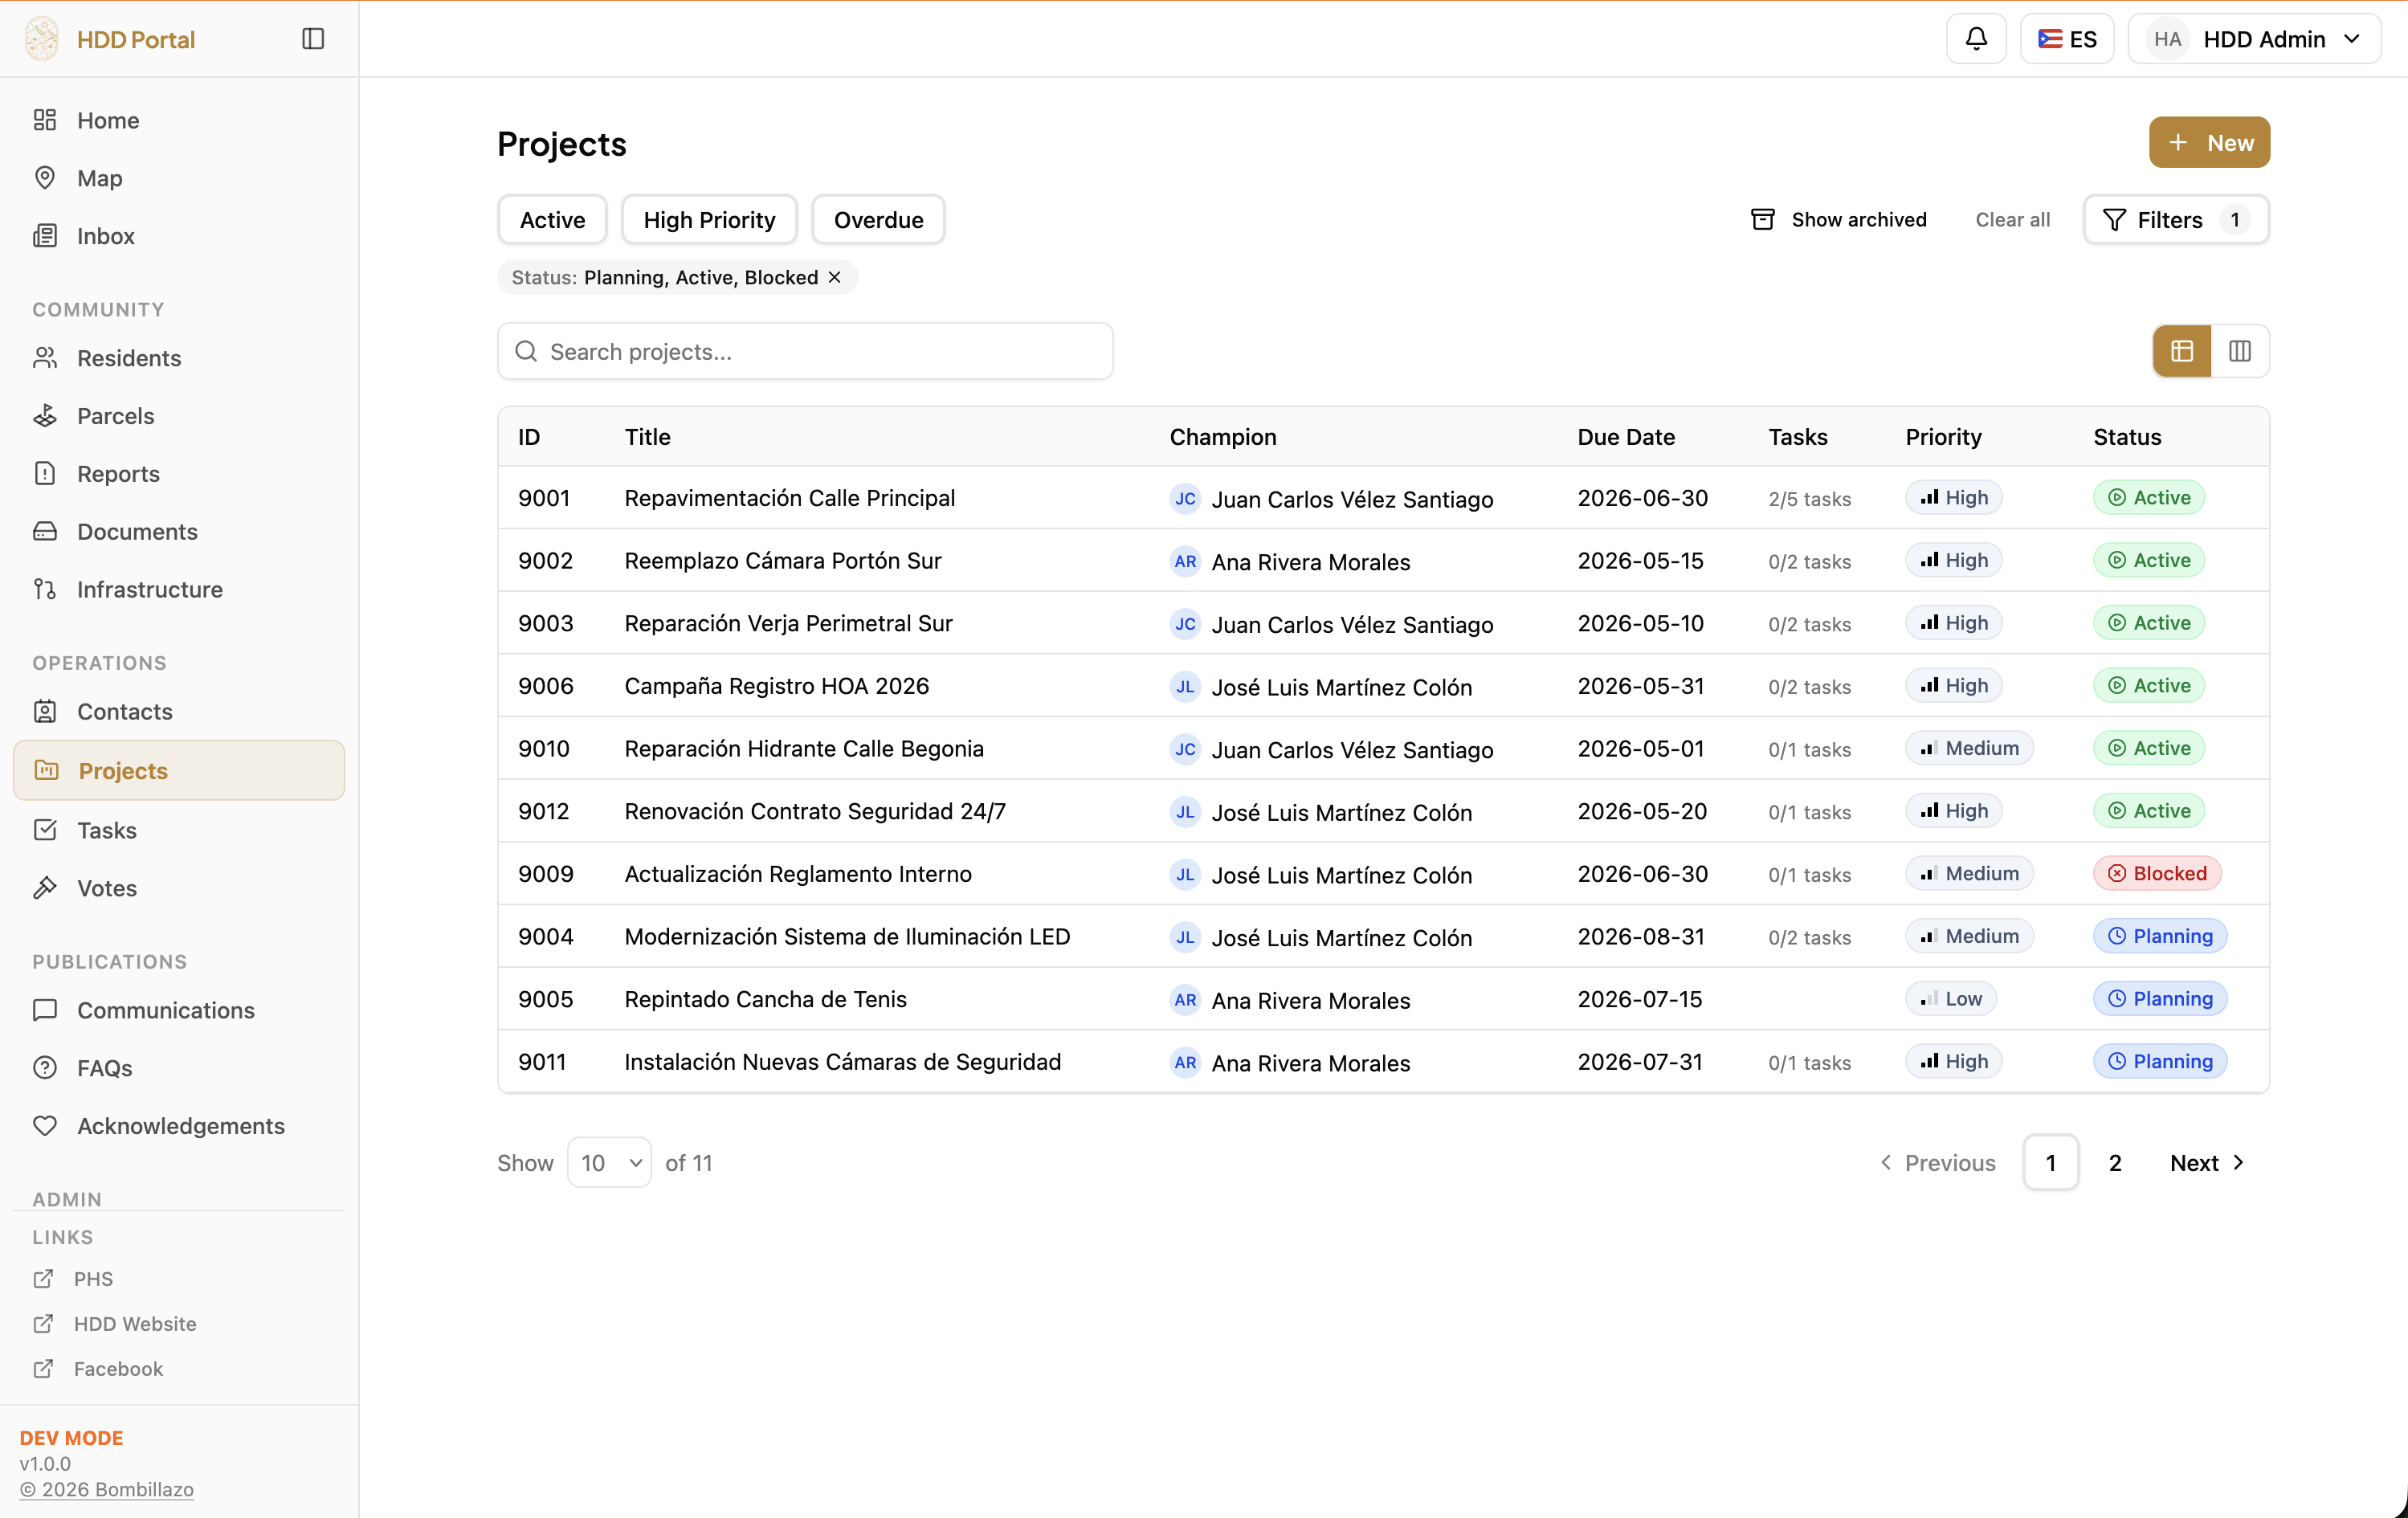Toggle the Active quick filter
The width and height of the screenshot is (2408, 1518).
click(x=552, y=220)
